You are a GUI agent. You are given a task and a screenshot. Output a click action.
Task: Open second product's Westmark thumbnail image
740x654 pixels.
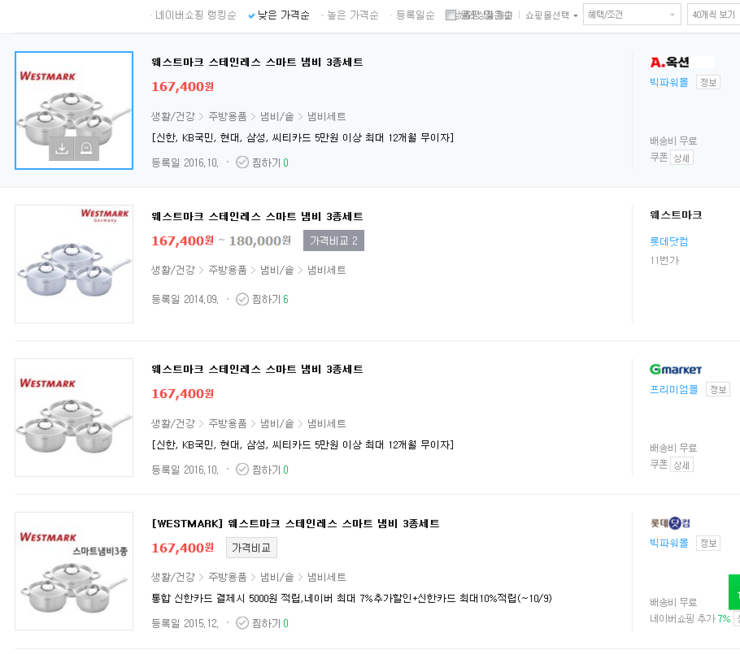pyautogui.click(x=74, y=264)
